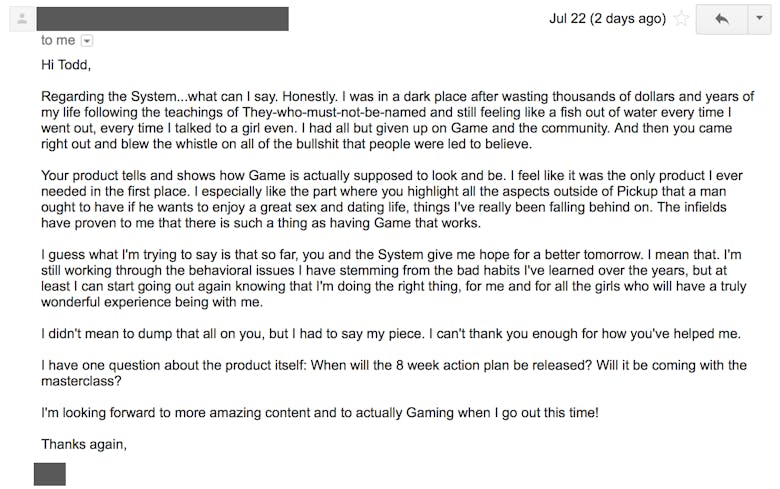Click the line 'I didn't mean to dump'
780x489 pixels.
click(390, 333)
